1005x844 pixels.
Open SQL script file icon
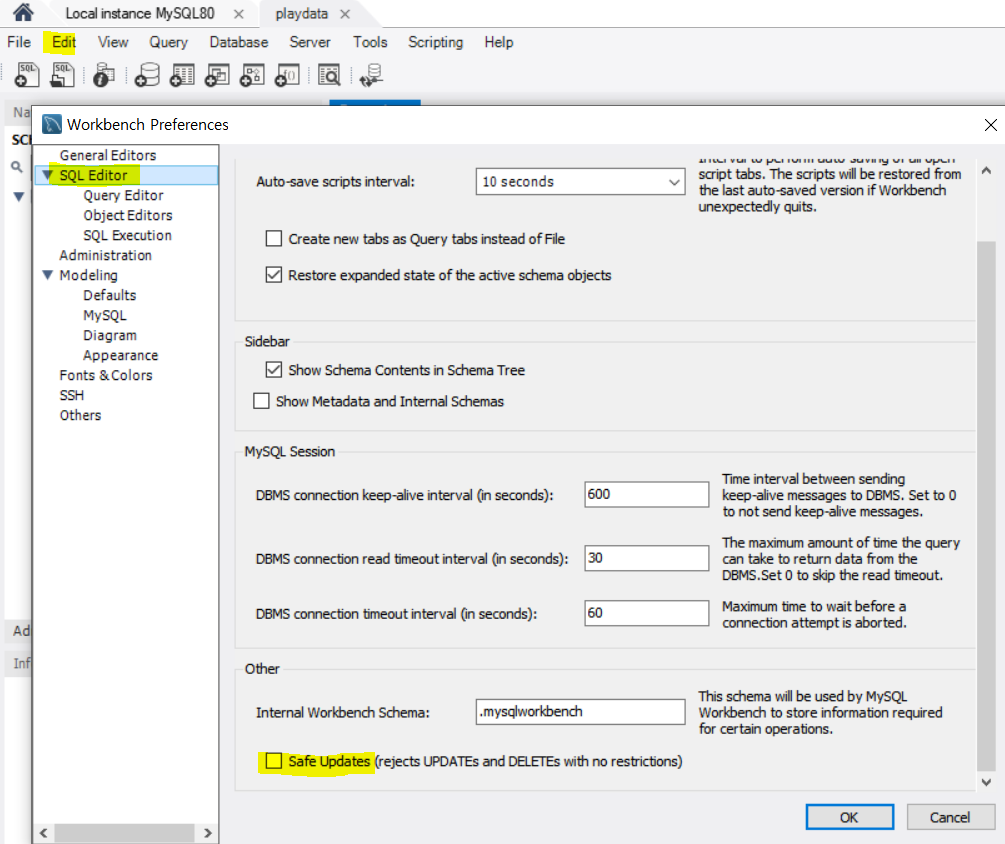tap(62, 75)
